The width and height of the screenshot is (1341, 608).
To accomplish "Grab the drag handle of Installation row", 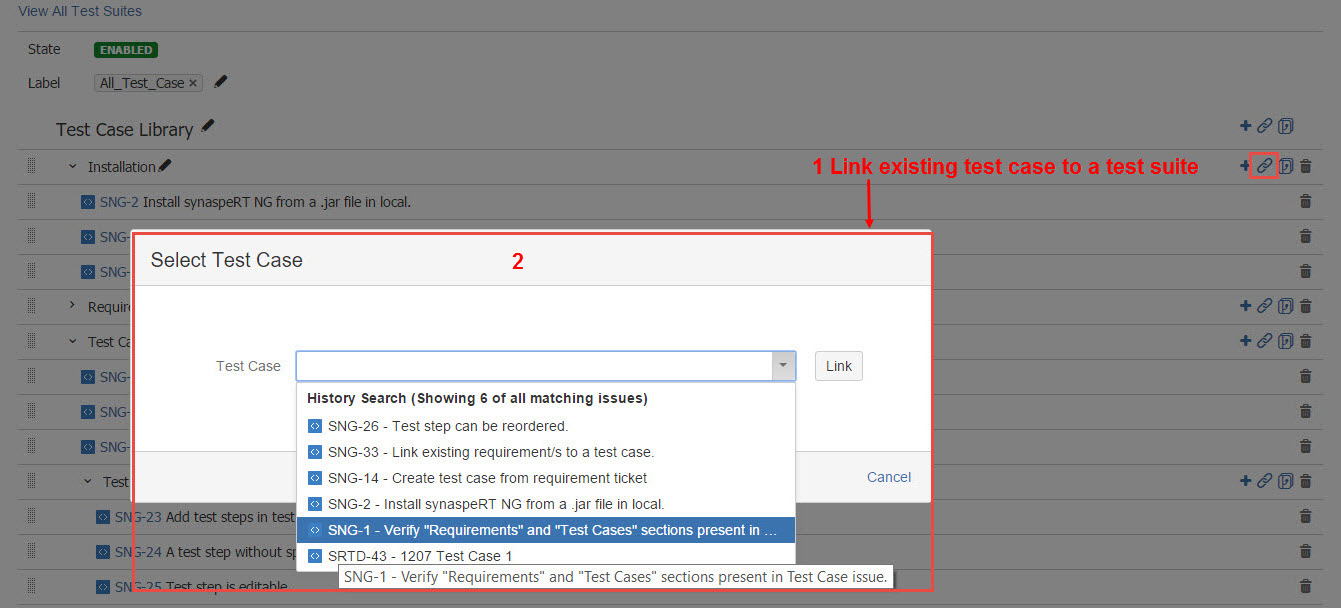I will 31,166.
